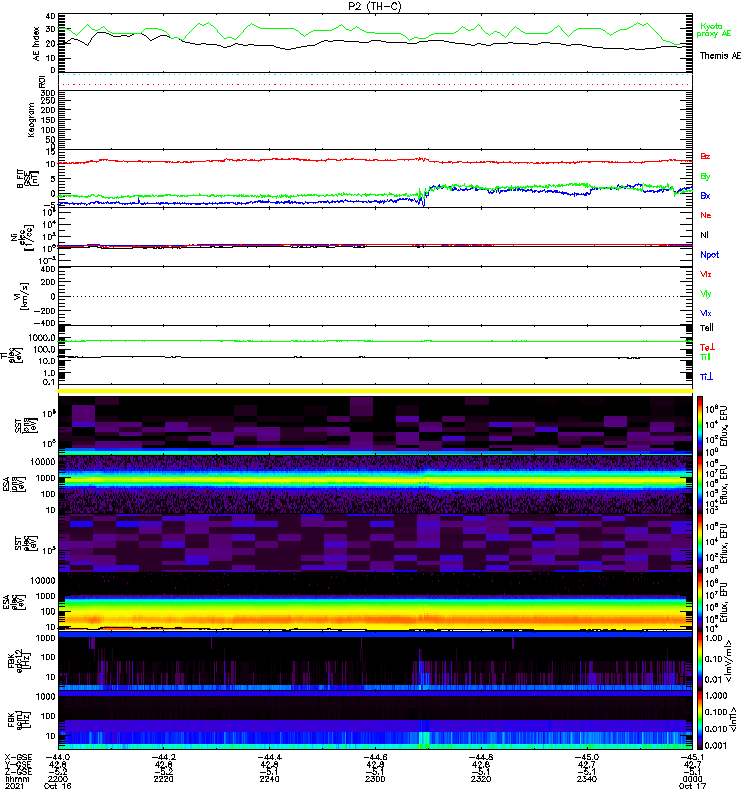Click the 2320 time tick label
Screen dimensions: 750x800
(x=481, y=779)
